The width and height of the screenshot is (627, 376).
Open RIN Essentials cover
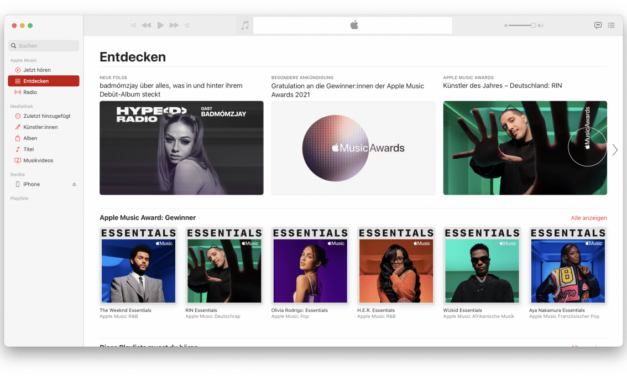click(x=224, y=266)
